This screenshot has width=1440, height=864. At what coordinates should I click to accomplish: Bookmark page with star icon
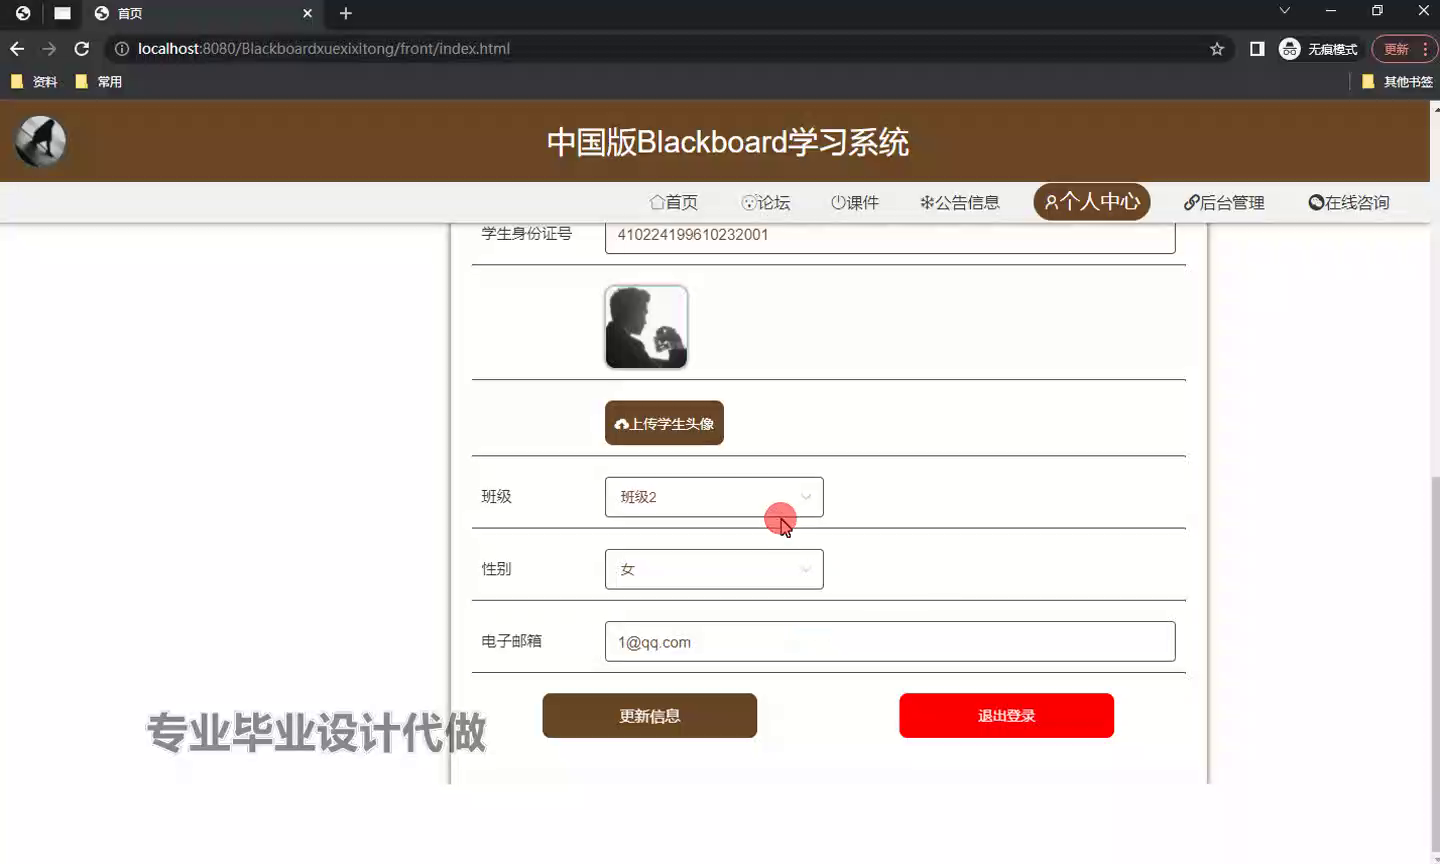1217,49
